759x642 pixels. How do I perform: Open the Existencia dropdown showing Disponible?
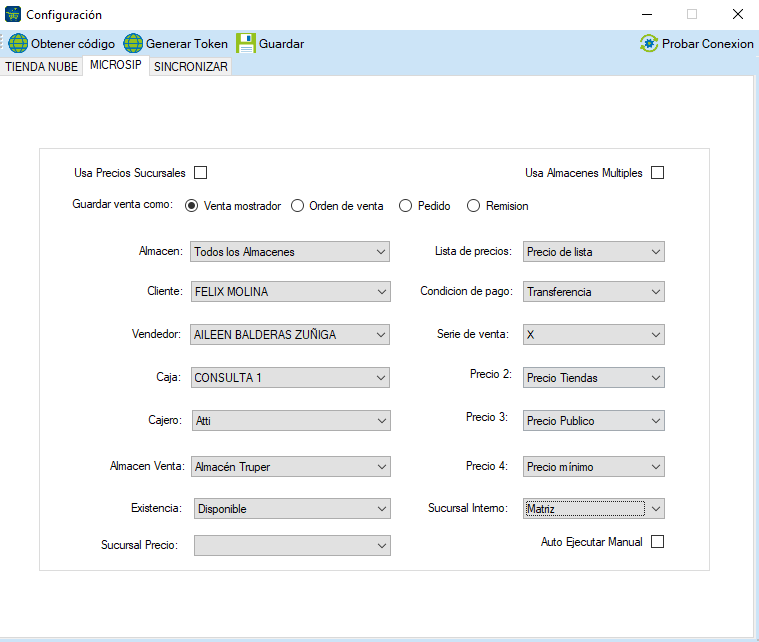pyautogui.click(x=292, y=509)
